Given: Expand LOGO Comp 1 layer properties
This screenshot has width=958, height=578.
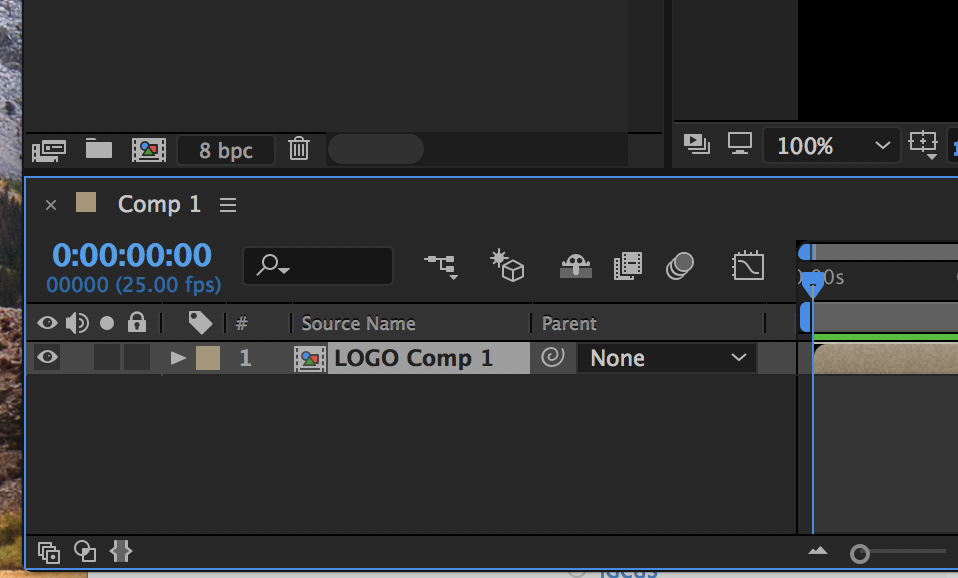Looking at the screenshot, I should (x=178, y=357).
